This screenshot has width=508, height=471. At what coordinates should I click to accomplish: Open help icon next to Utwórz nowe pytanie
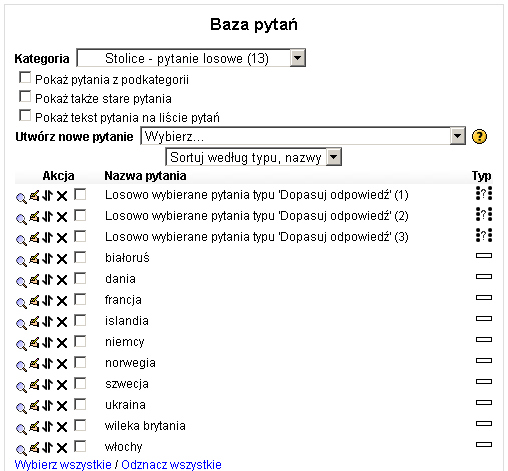pyautogui.click(x=479, y=137)
